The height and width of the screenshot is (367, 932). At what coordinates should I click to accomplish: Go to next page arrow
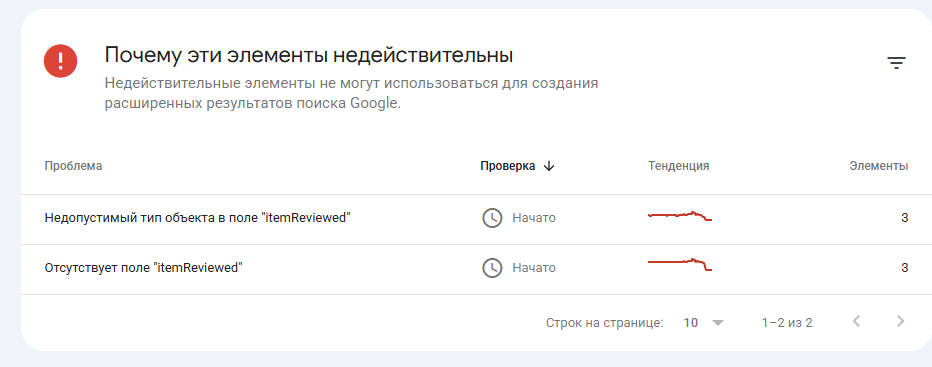[900, 322]
